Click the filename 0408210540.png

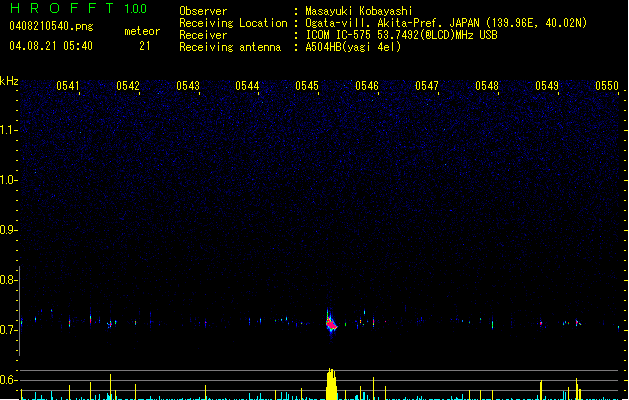(51, 26)
